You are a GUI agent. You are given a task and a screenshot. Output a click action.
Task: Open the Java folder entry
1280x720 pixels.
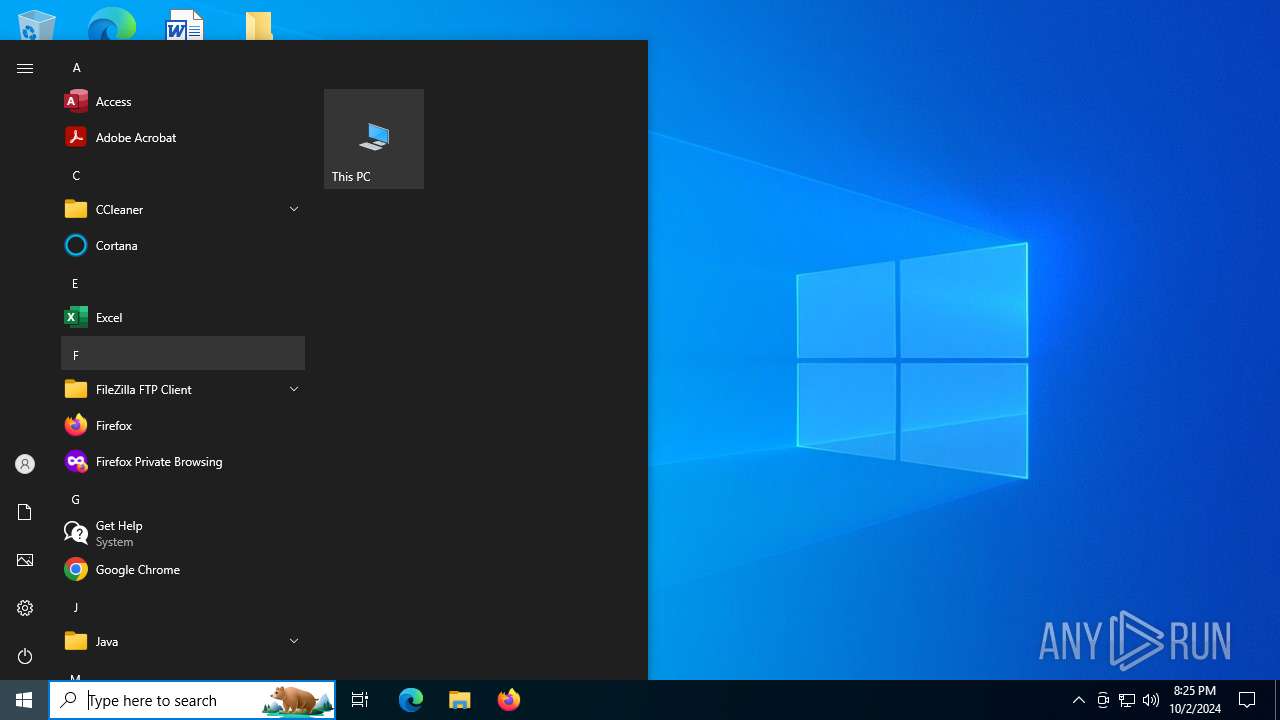(x=183, y=641)
